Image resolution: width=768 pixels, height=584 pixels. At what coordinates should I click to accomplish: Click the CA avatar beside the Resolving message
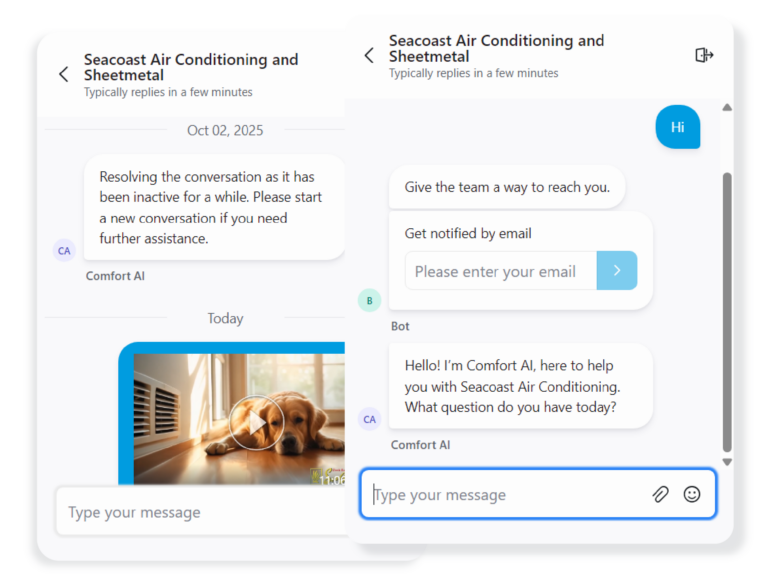64,250
